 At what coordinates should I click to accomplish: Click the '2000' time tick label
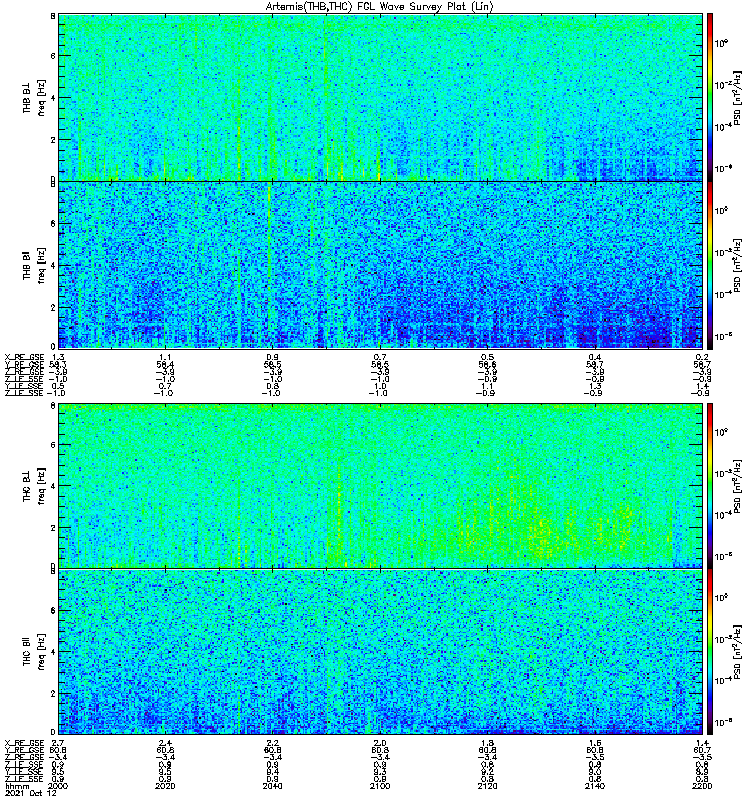click(x=58, y=786)
